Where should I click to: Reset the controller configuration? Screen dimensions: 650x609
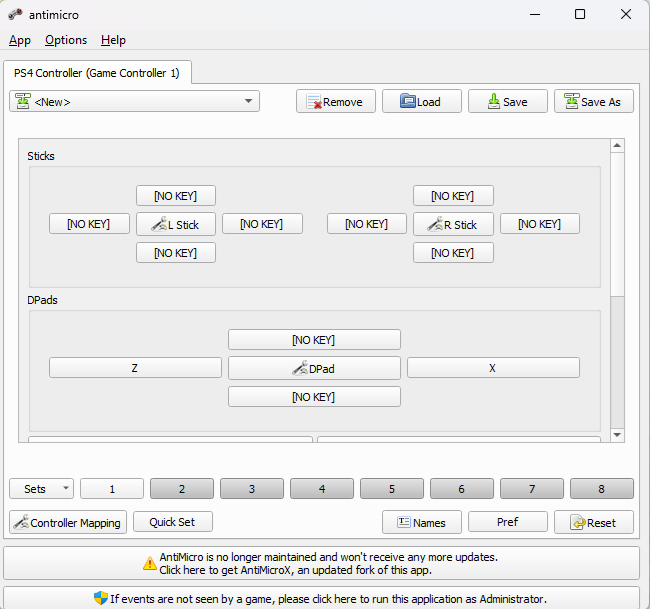594,522
